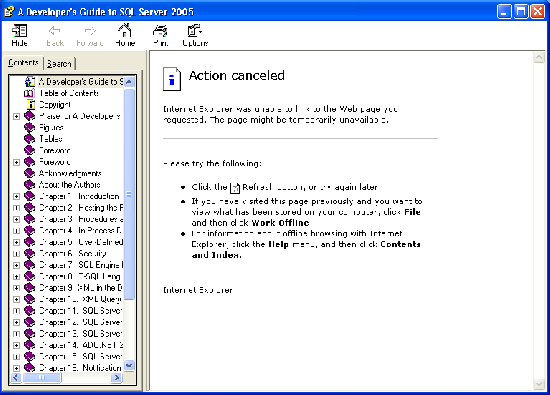550x395 pixels.
Task: Select Chapter 13 SQL Server label
Action: 81,334
